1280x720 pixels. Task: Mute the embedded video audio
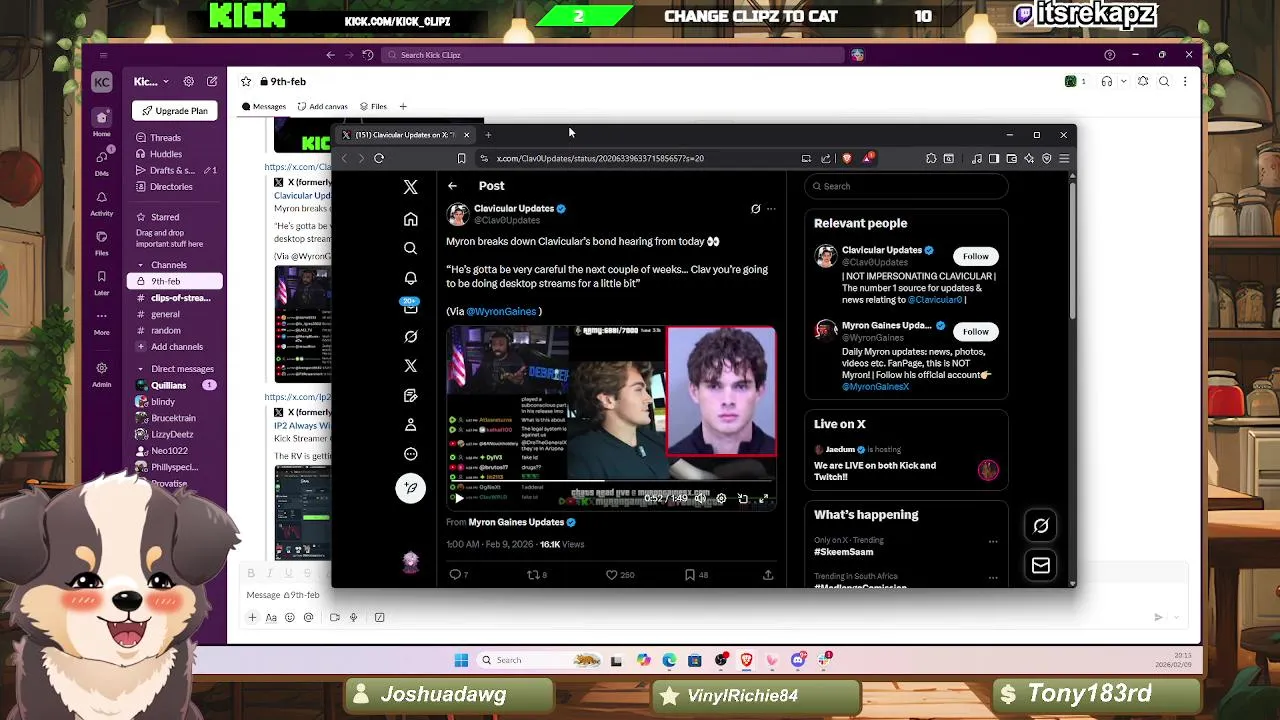coord(700,498)
